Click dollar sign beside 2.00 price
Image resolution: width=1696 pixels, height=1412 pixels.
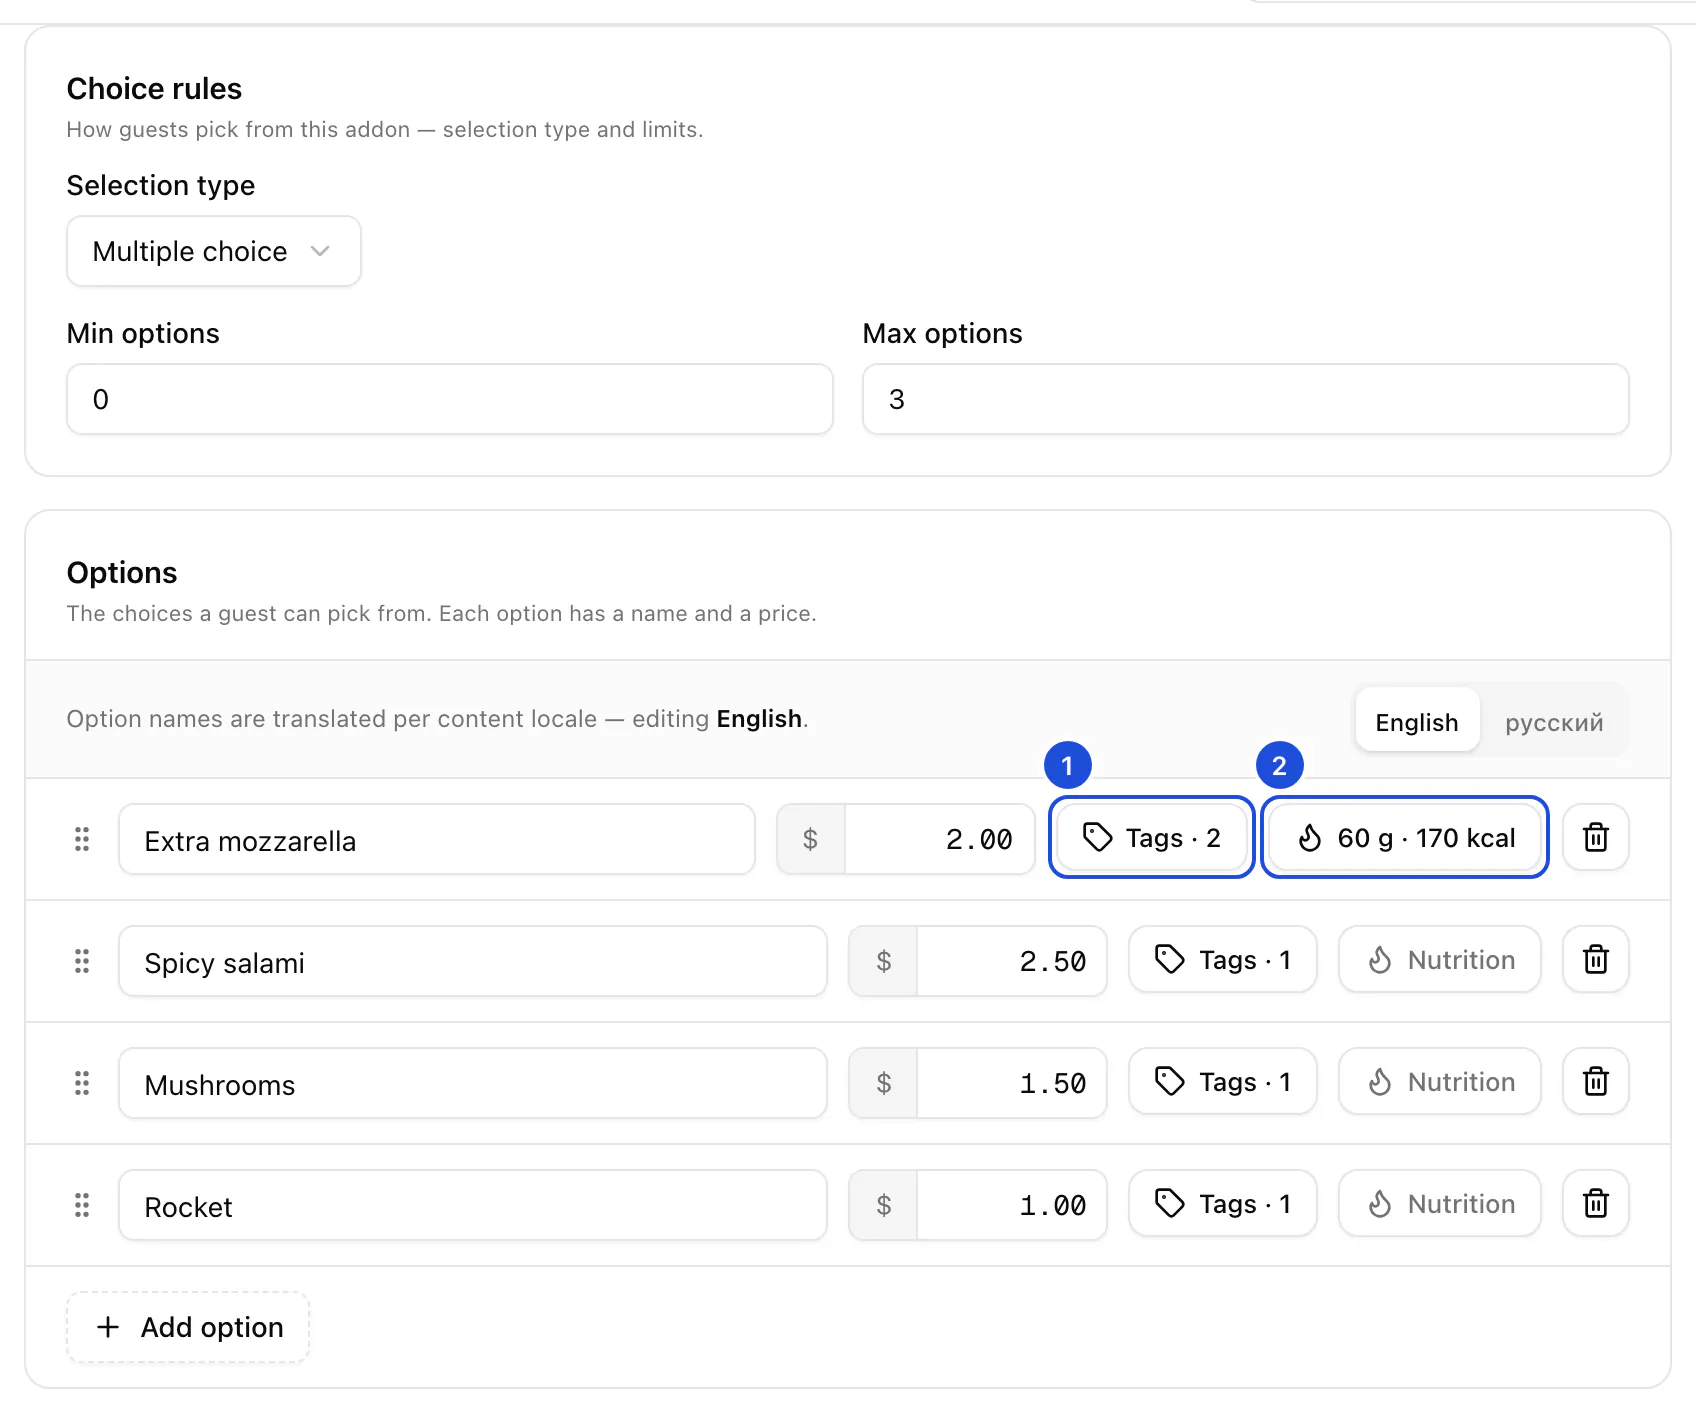(811, 839)
